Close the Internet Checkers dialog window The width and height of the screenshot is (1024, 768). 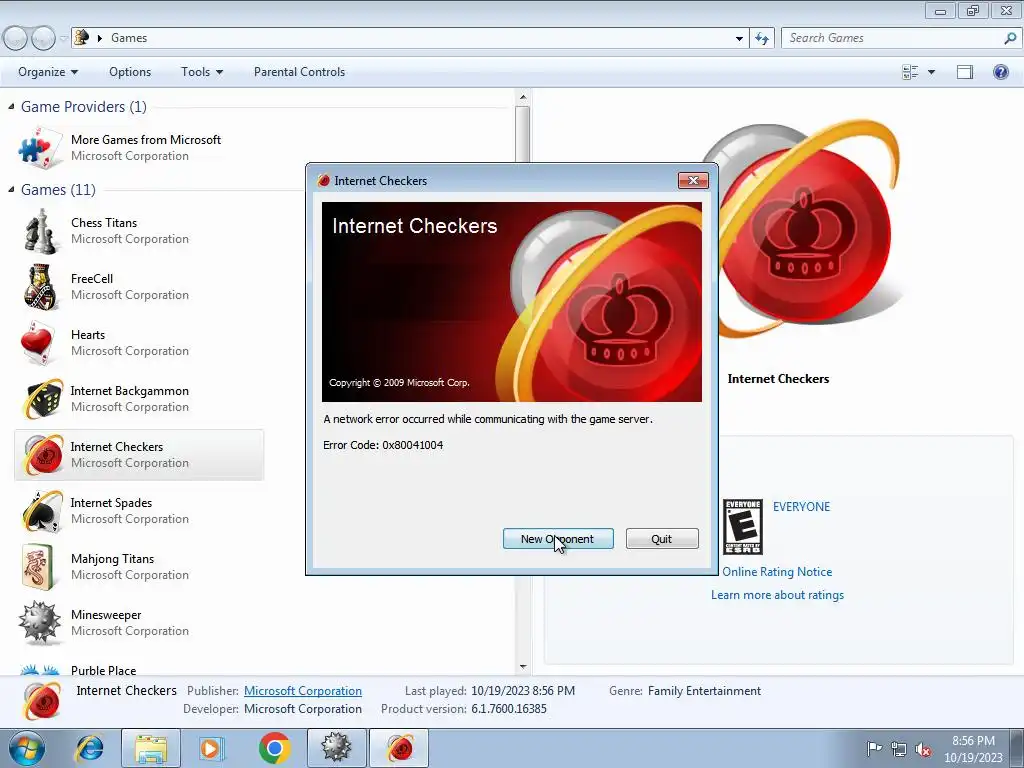point(693,181)
